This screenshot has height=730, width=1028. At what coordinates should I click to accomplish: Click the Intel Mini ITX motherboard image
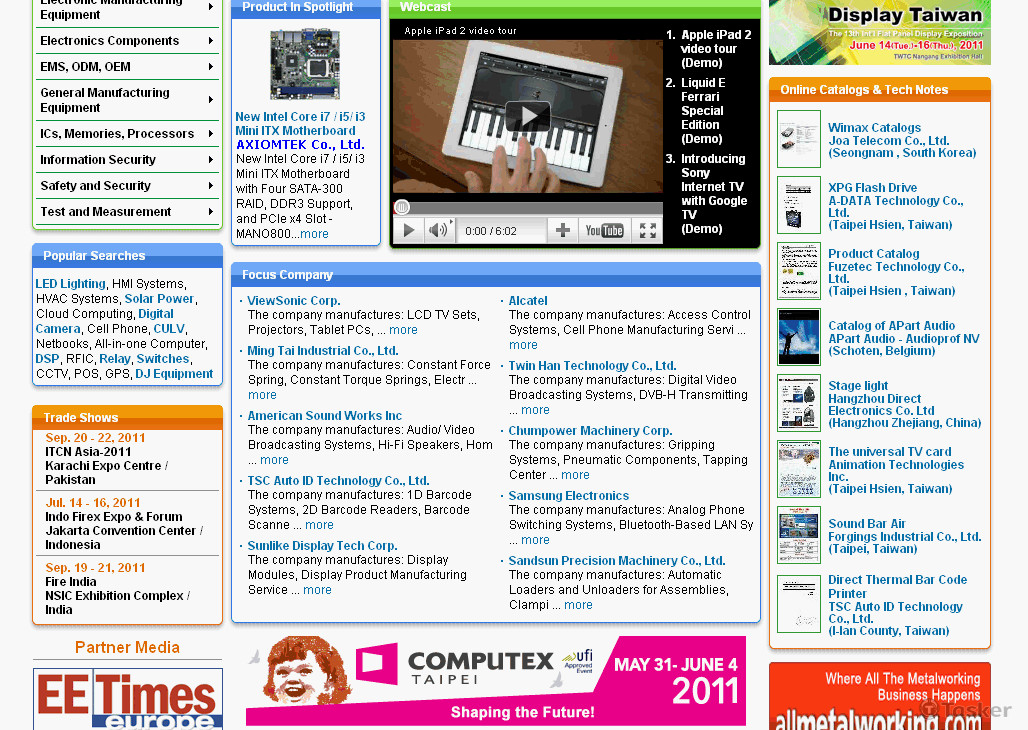click(305, 64)
